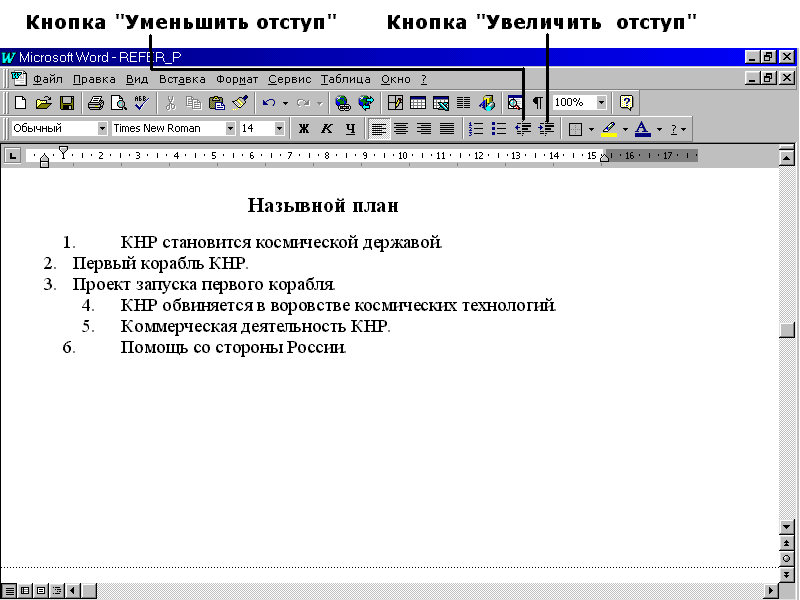Screen dimensions: 800x600
Task: Click the vertical scrollbar thumb
Action: [787, 330]
